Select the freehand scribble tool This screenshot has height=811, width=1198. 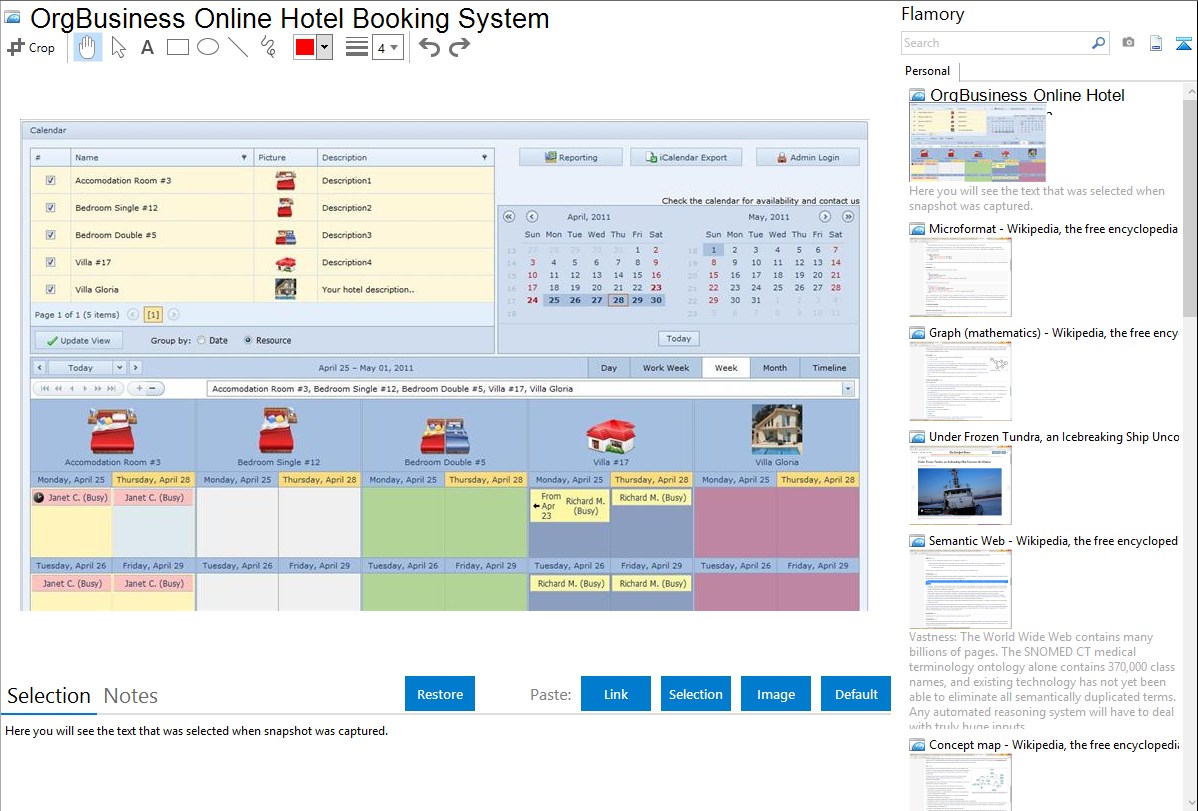268,47
